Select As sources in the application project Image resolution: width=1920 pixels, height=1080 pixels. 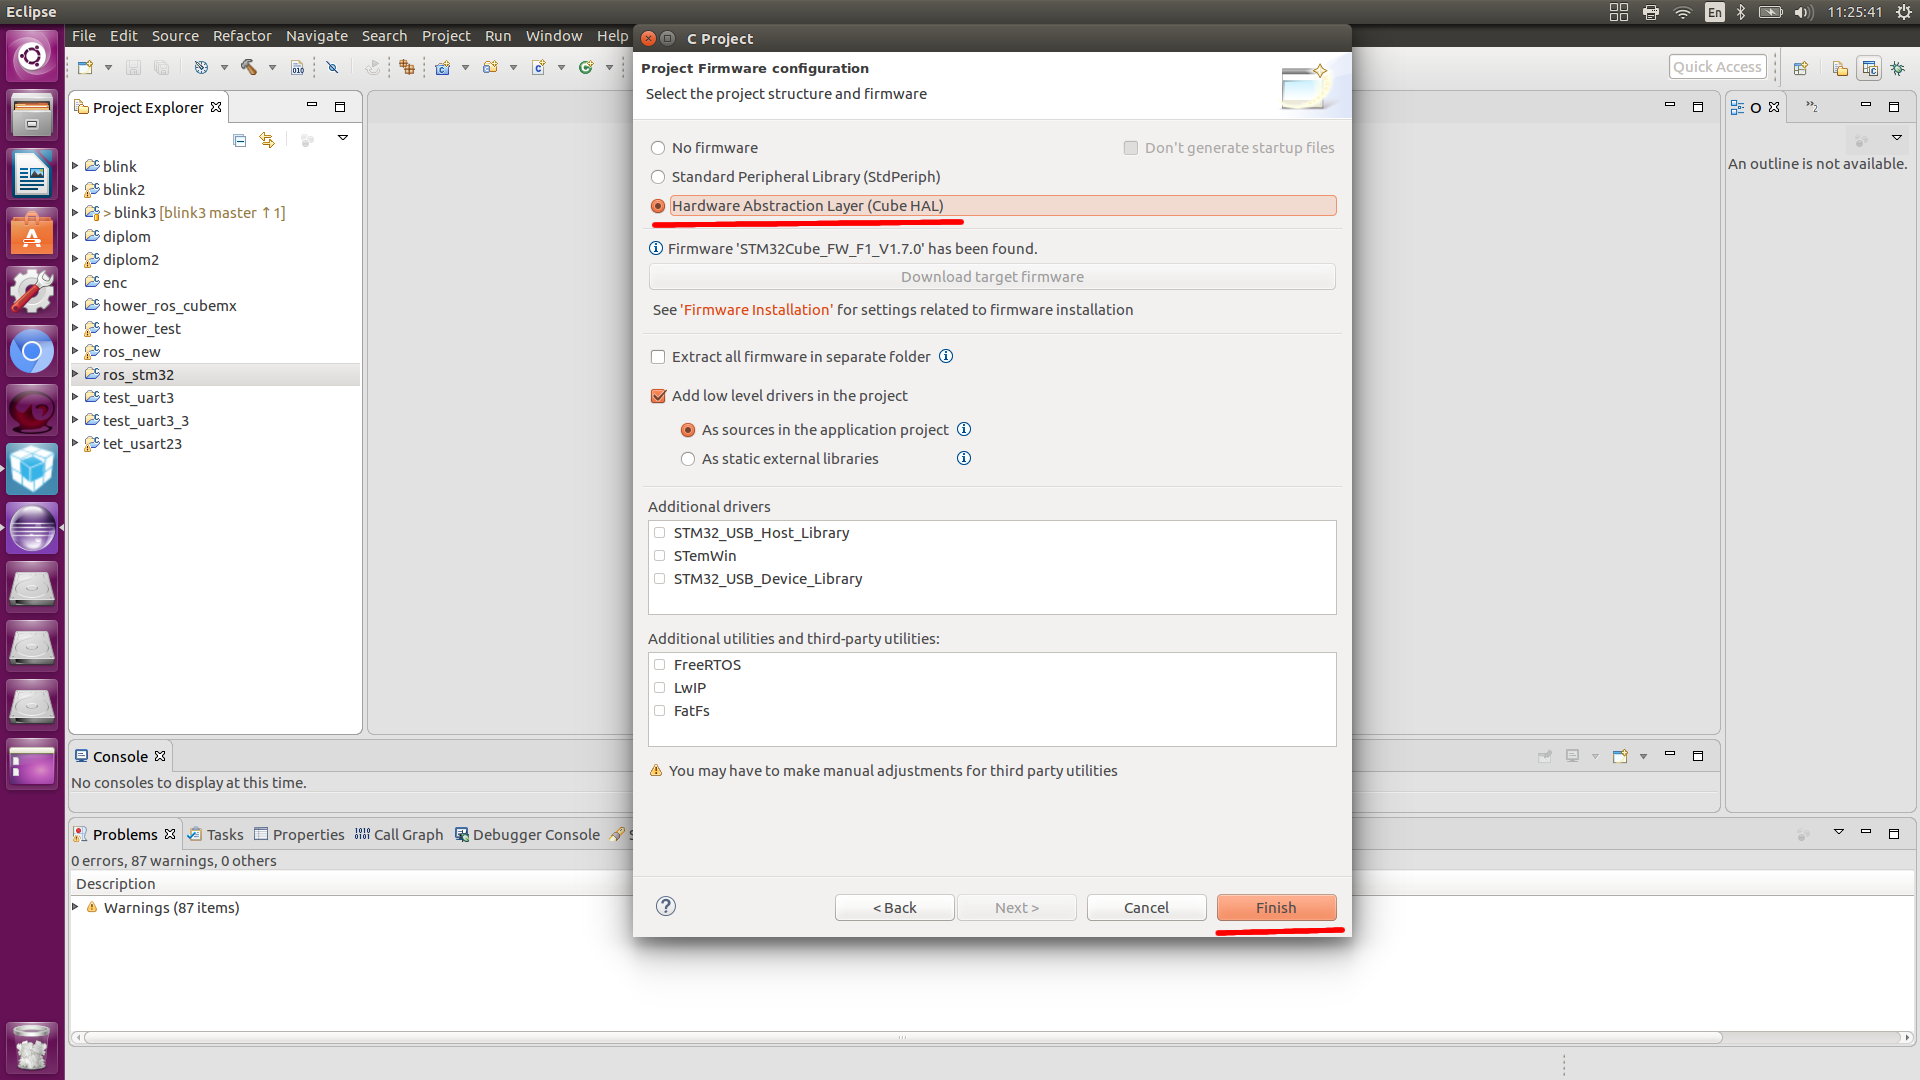pos(687,429)
